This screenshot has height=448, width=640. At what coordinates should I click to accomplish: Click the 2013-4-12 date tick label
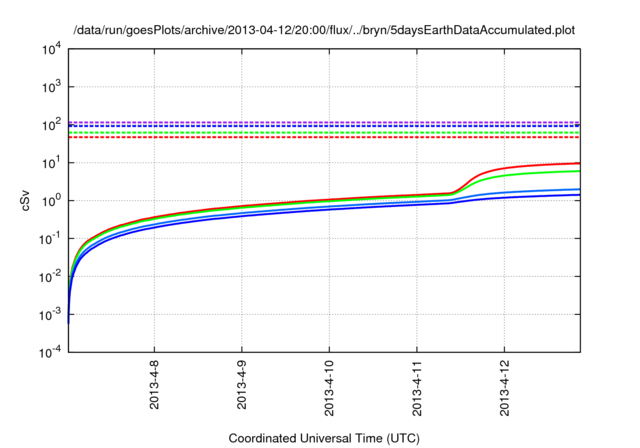click(504, 388)
